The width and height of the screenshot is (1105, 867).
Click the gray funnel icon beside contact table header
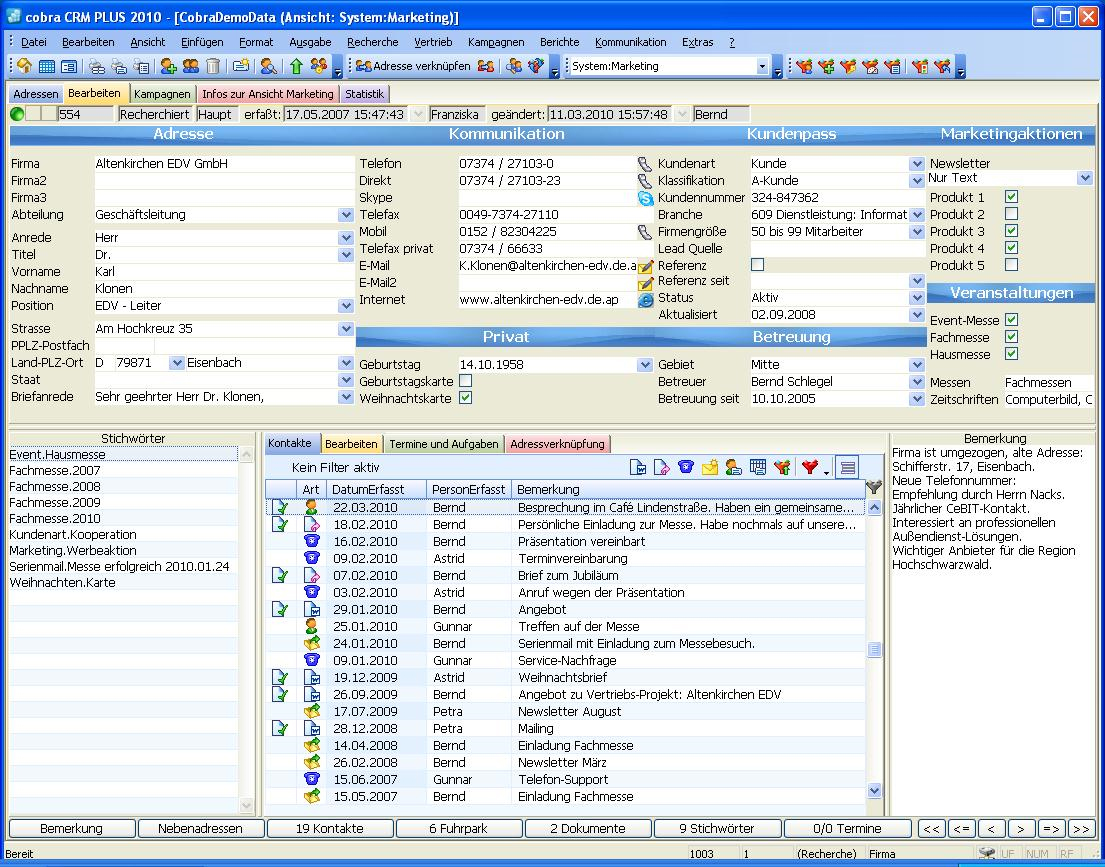point(874,486)
